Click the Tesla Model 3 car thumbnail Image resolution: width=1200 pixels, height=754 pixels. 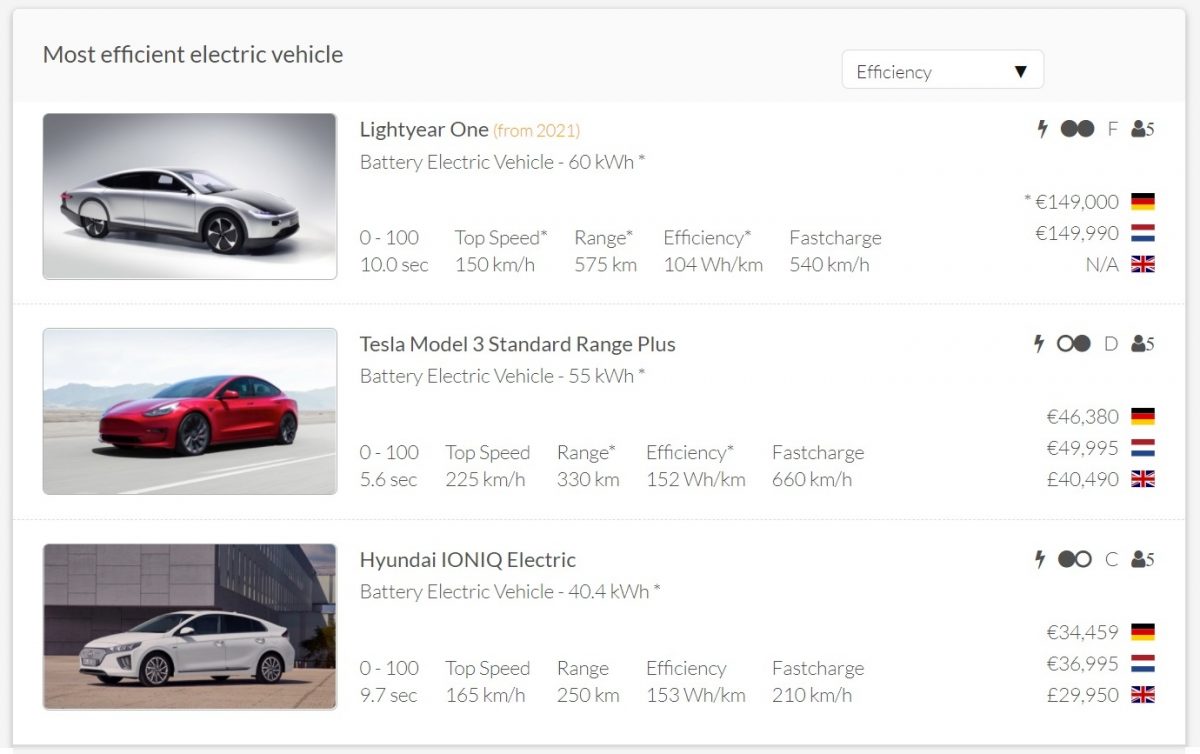[190, 411]
